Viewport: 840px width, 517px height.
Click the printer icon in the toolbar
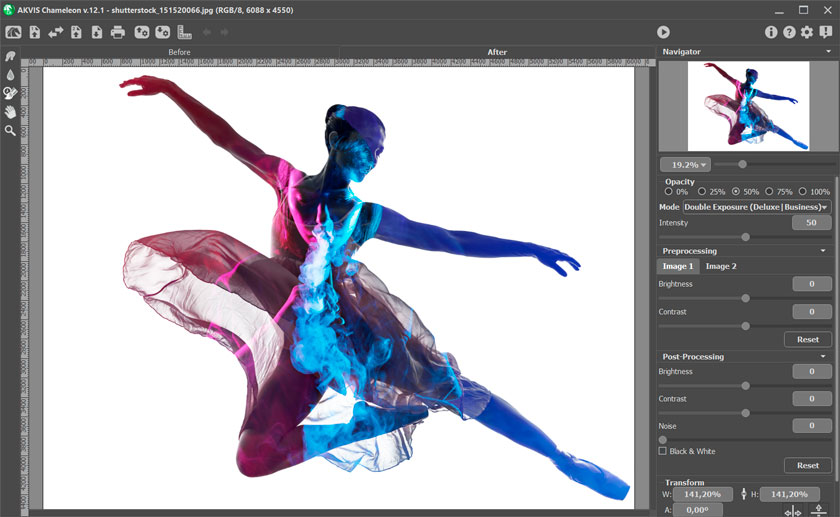[x=117, y=32]
